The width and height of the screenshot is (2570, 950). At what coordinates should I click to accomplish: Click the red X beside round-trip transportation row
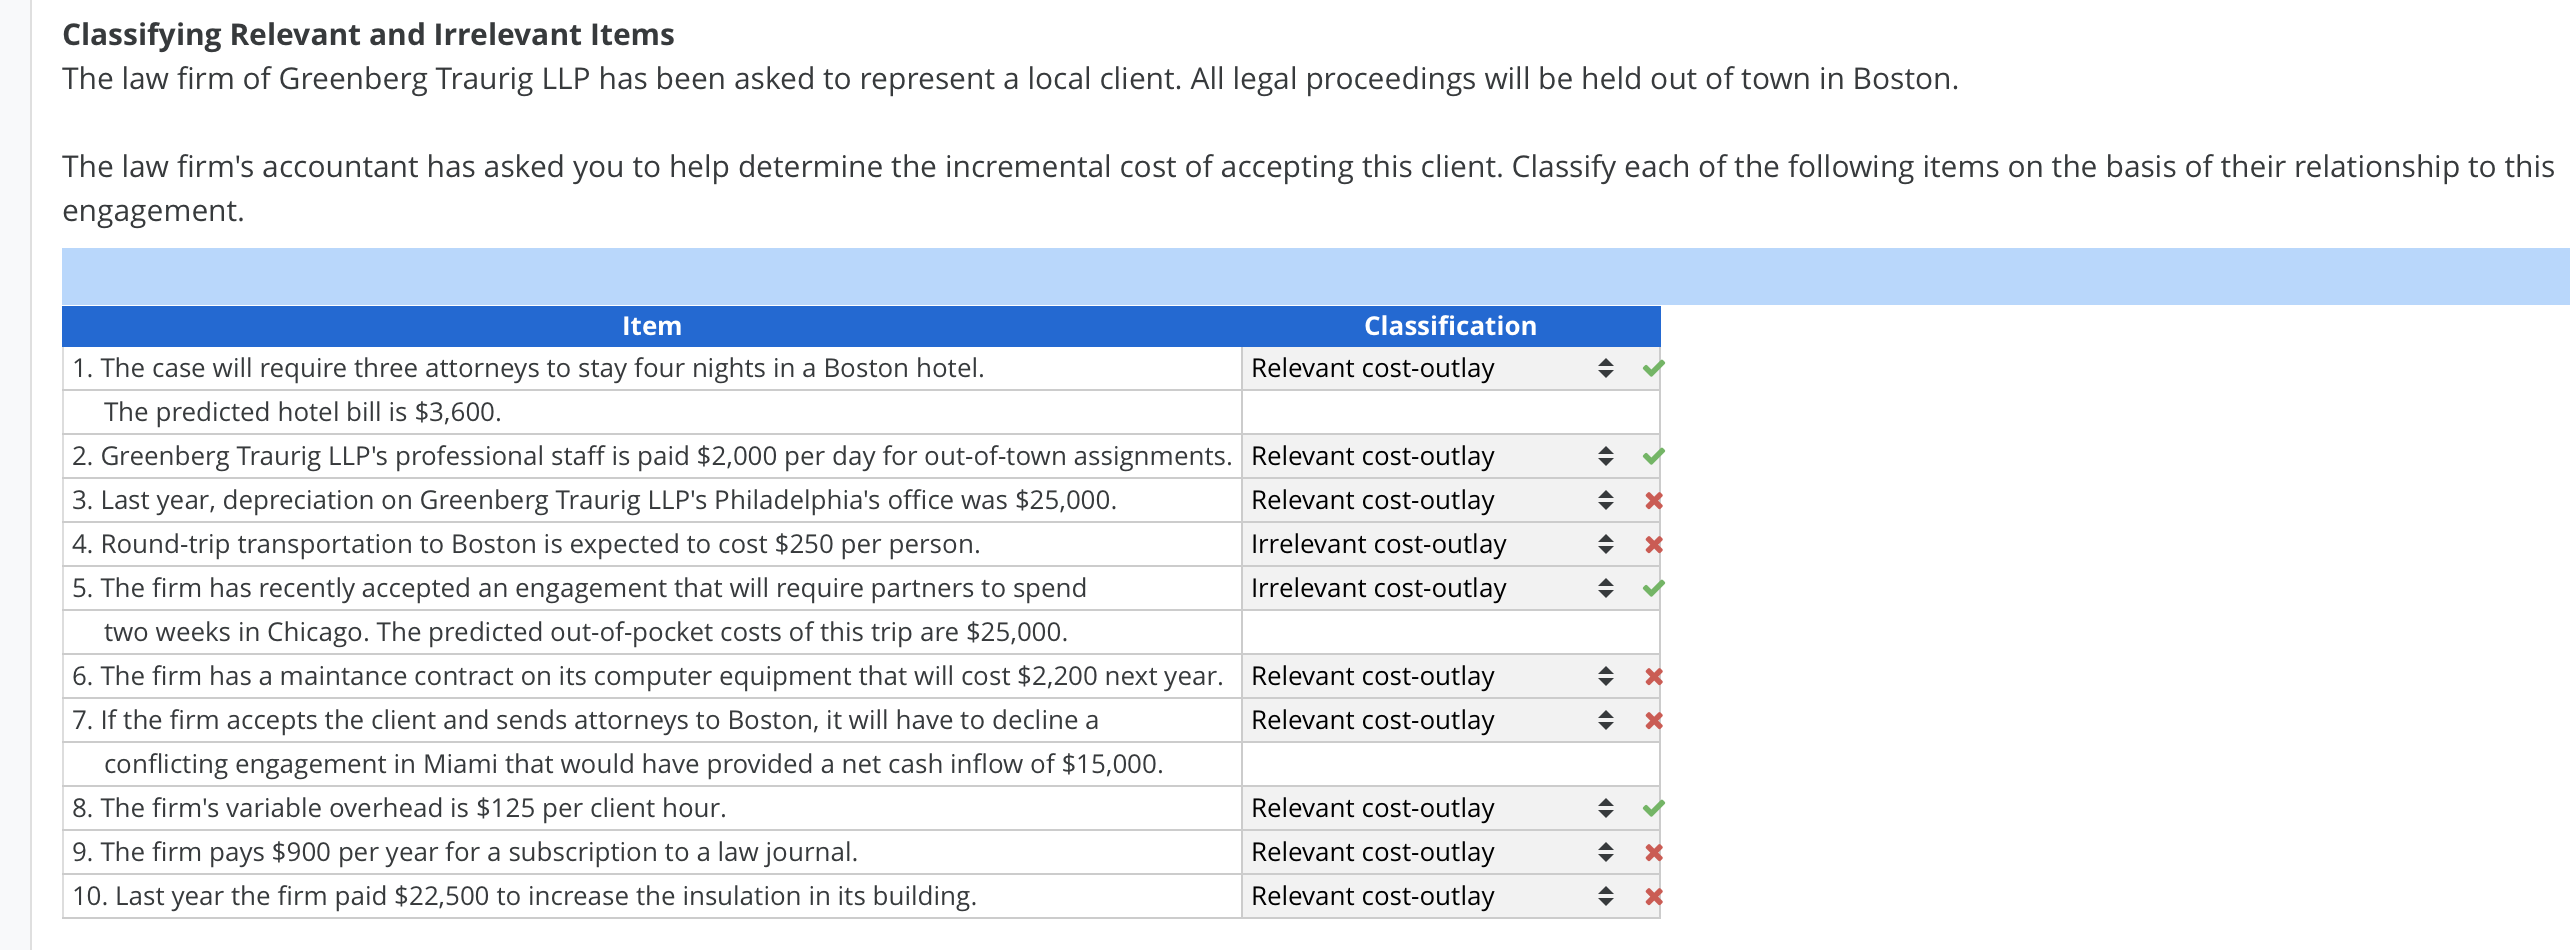point(1653,544)
